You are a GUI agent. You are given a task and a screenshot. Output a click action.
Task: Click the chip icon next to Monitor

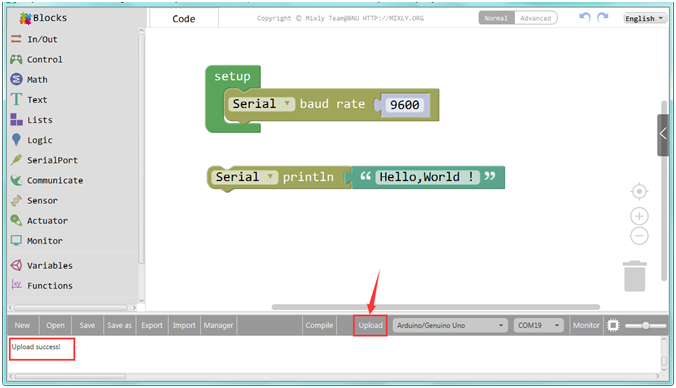coord(613,325)
